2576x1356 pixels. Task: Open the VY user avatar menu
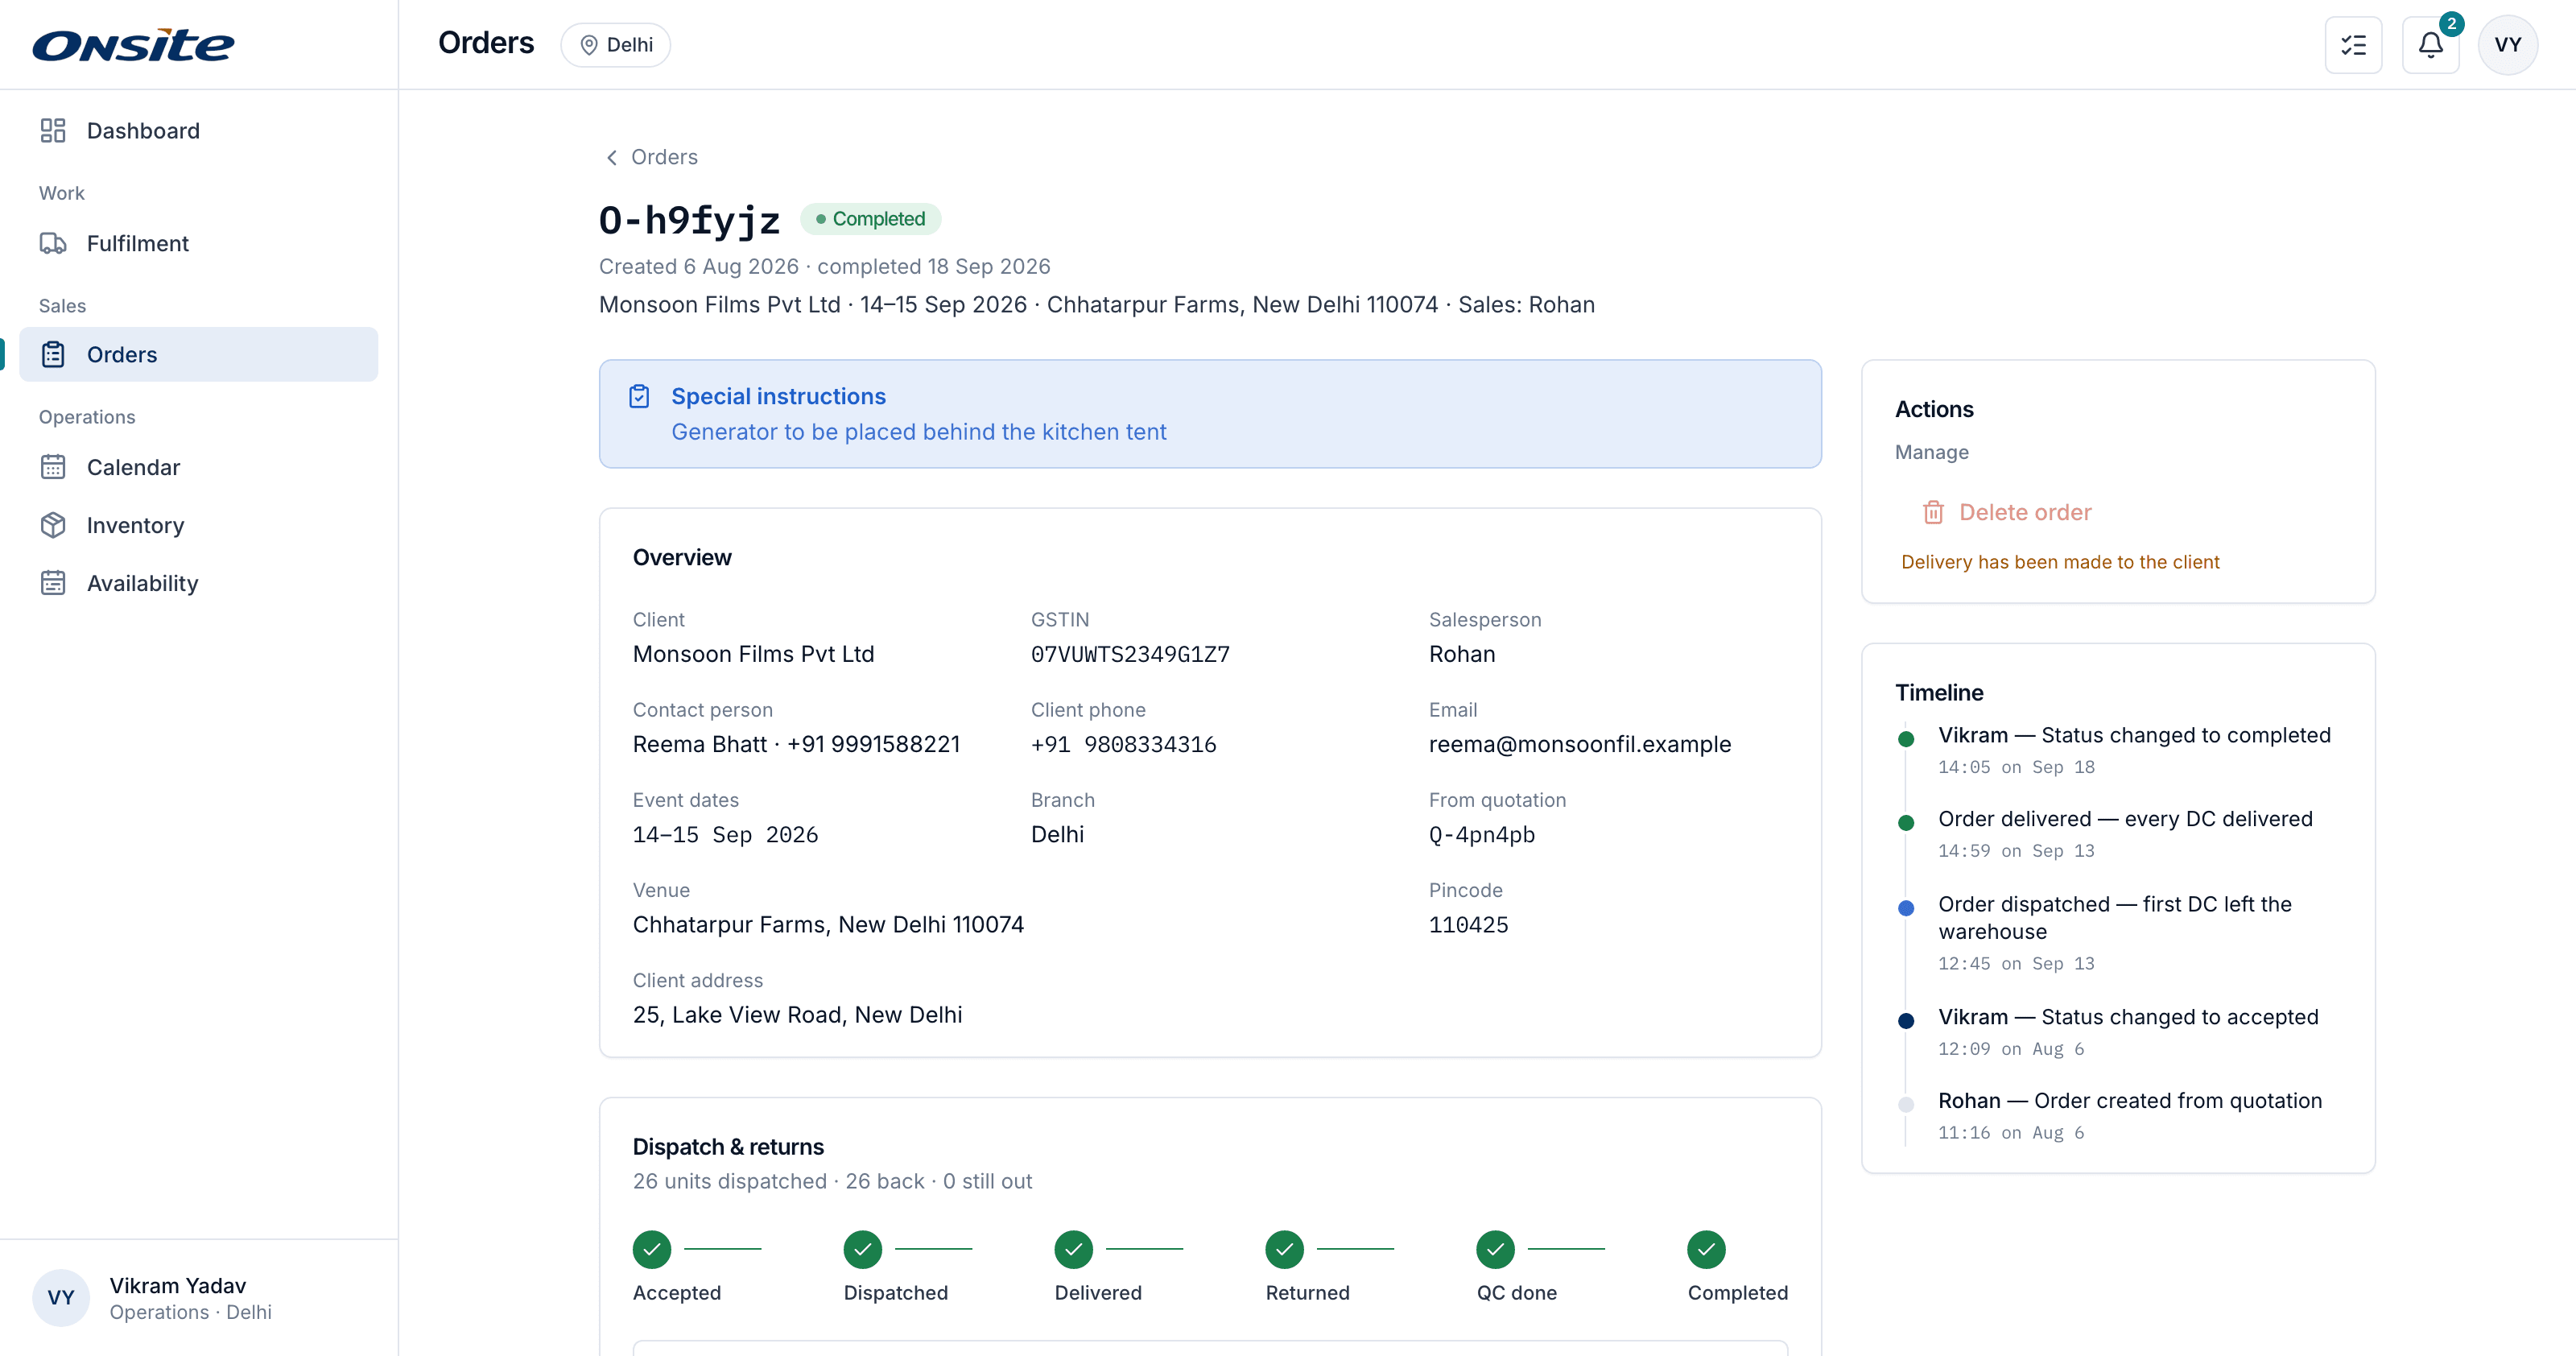(2507, 45)
